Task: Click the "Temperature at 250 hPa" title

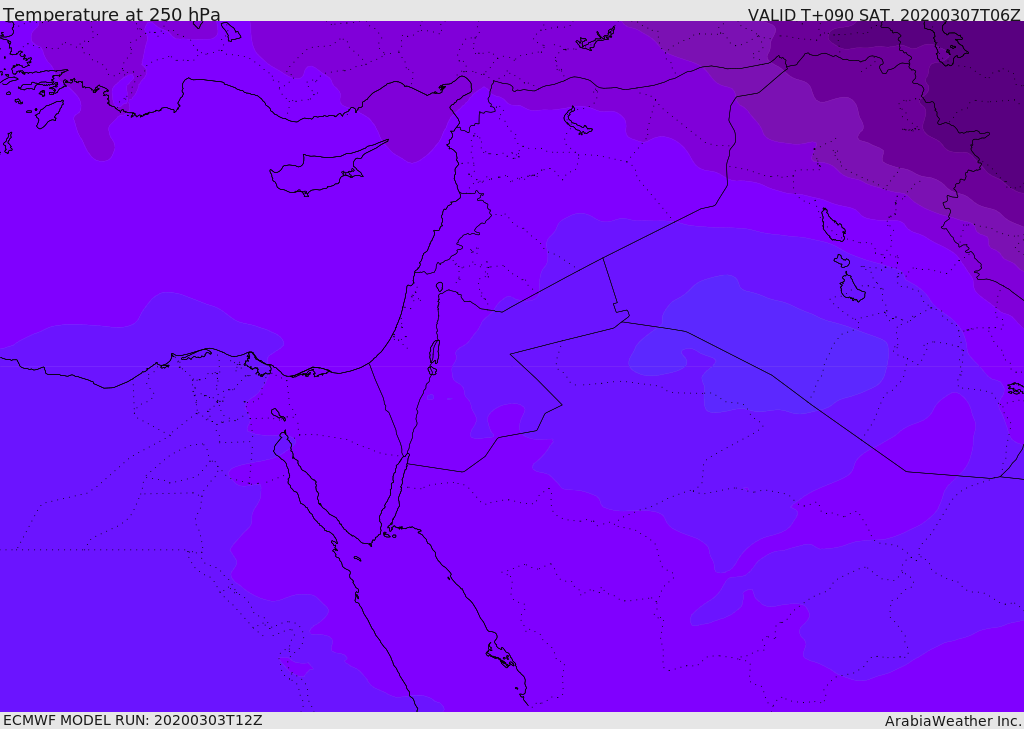Action: click(111, 15)
